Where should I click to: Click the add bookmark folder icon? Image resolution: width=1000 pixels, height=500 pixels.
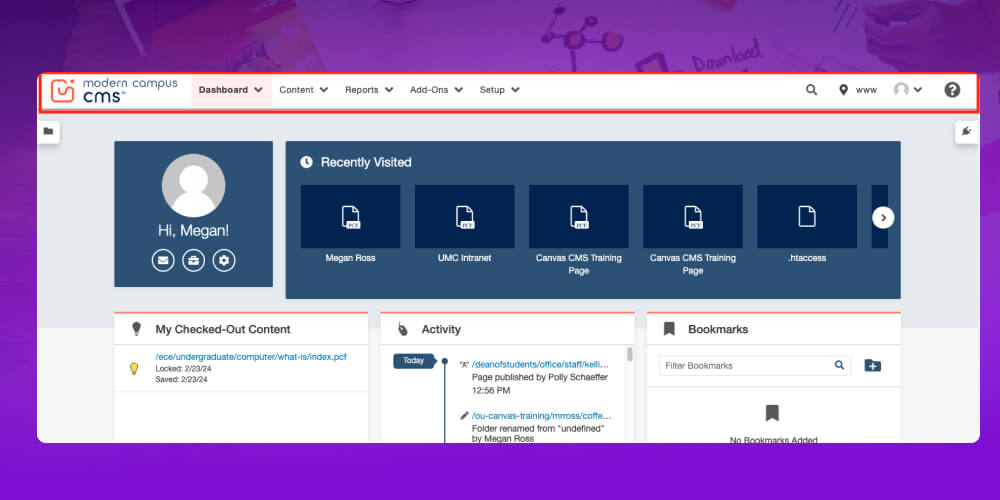click(x=872, y=366)
